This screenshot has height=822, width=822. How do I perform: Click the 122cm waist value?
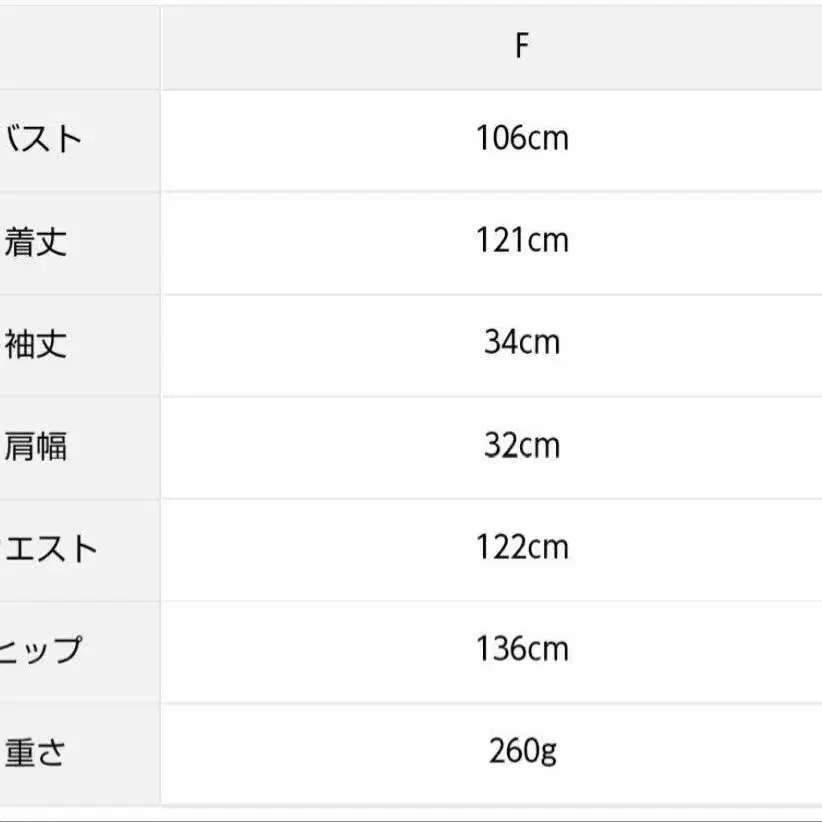pos(521,547)
